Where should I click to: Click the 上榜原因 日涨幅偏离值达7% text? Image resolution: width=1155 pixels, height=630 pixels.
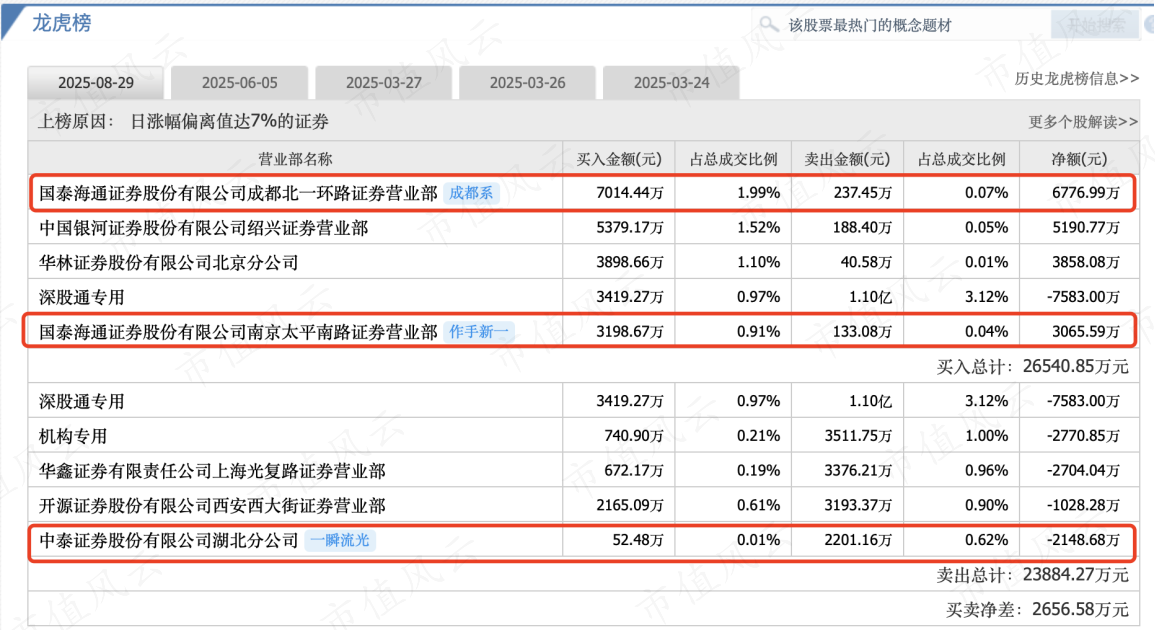[183, 122]
